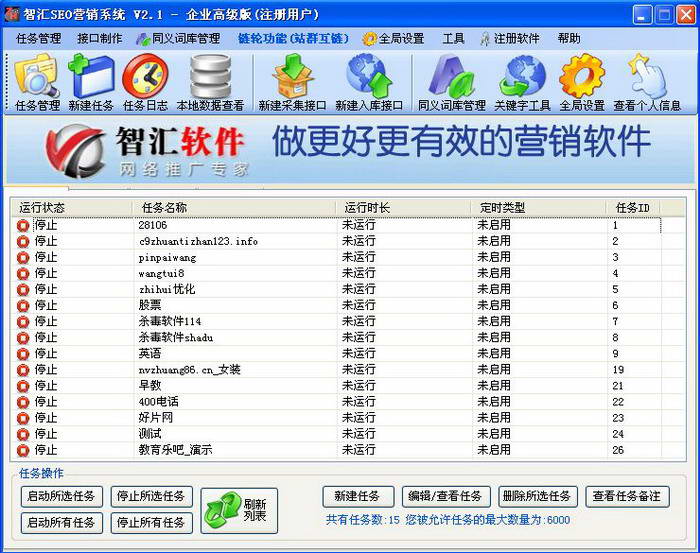
Task: Click 查看任务备注 button
Action: [x=627, y=496]
